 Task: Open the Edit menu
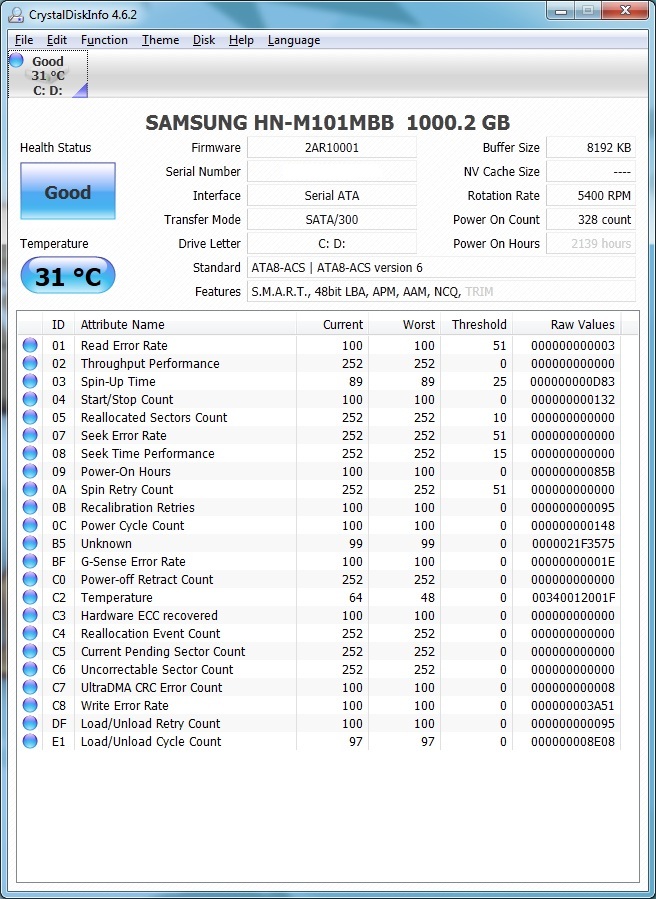point(57,40)
